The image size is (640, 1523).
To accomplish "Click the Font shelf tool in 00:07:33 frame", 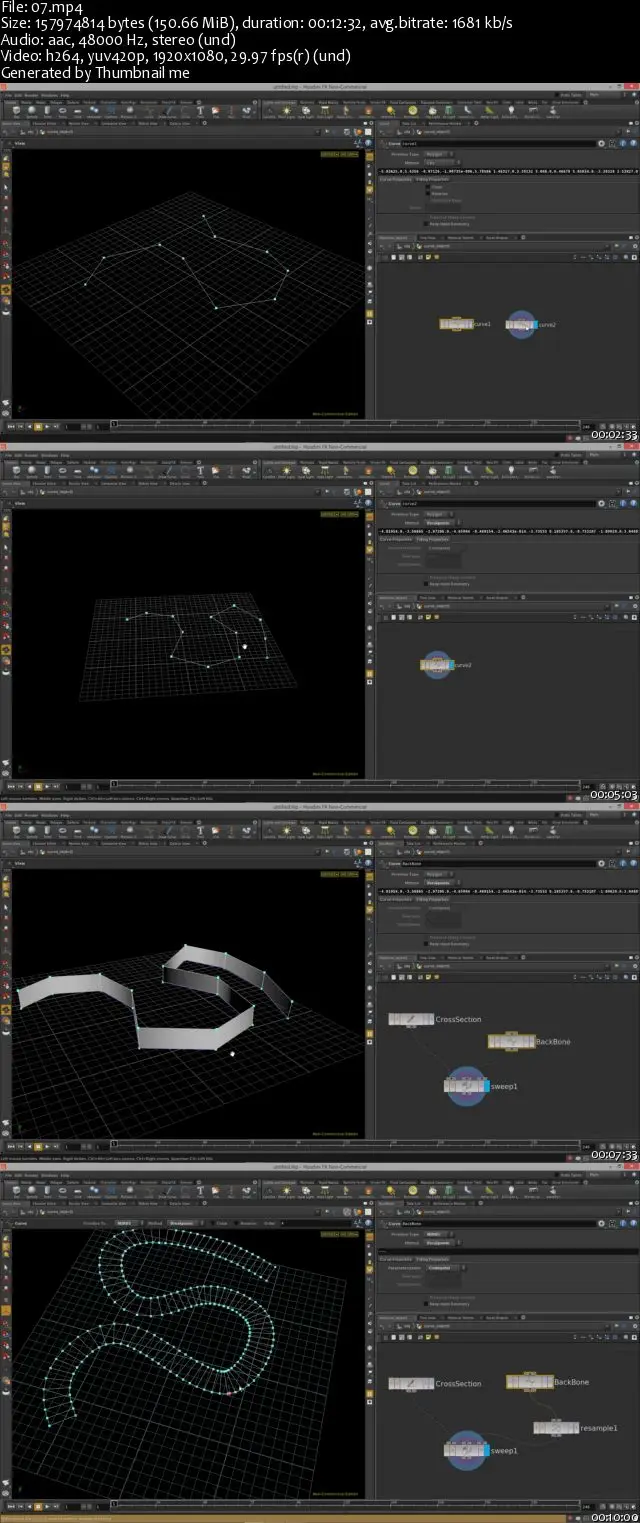I will (x=200, y=831).
